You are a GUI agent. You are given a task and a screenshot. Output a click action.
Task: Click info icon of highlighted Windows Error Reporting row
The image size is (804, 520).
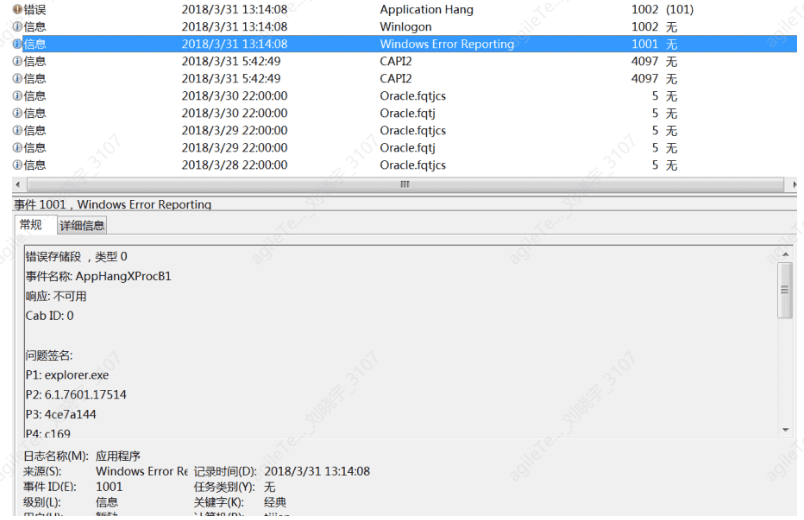point(17,44)
